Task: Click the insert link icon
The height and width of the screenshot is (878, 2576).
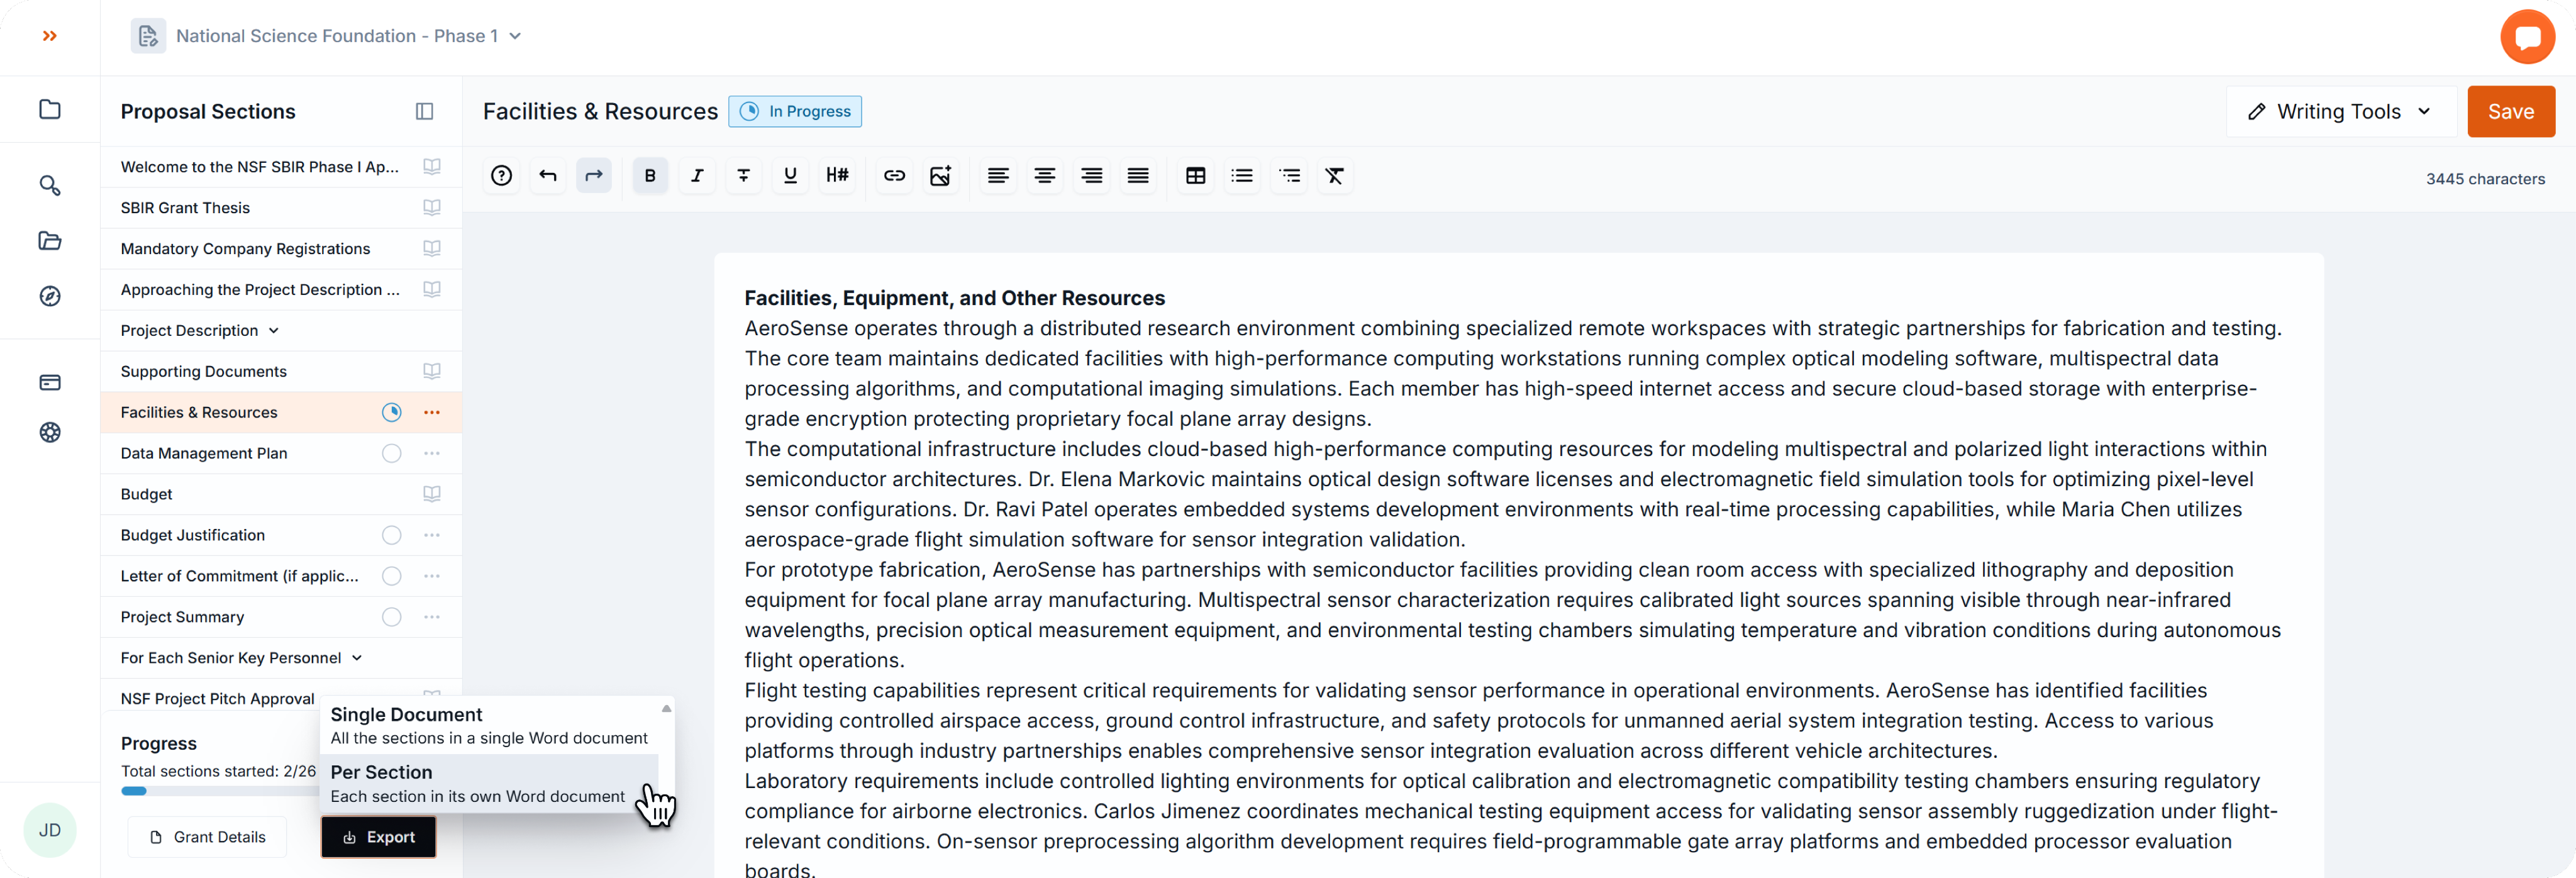Action: 894,176
